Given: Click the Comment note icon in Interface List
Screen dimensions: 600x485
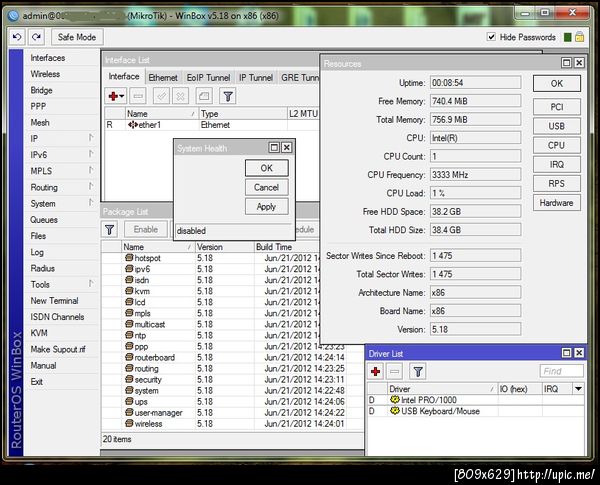Looking at the screenshot, I should click(x=204, y=96).
